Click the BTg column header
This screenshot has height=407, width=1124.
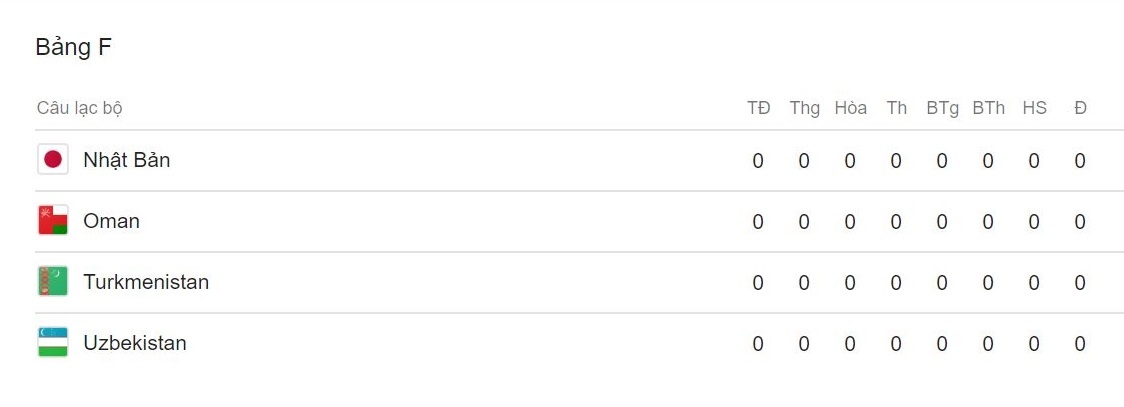942,108
